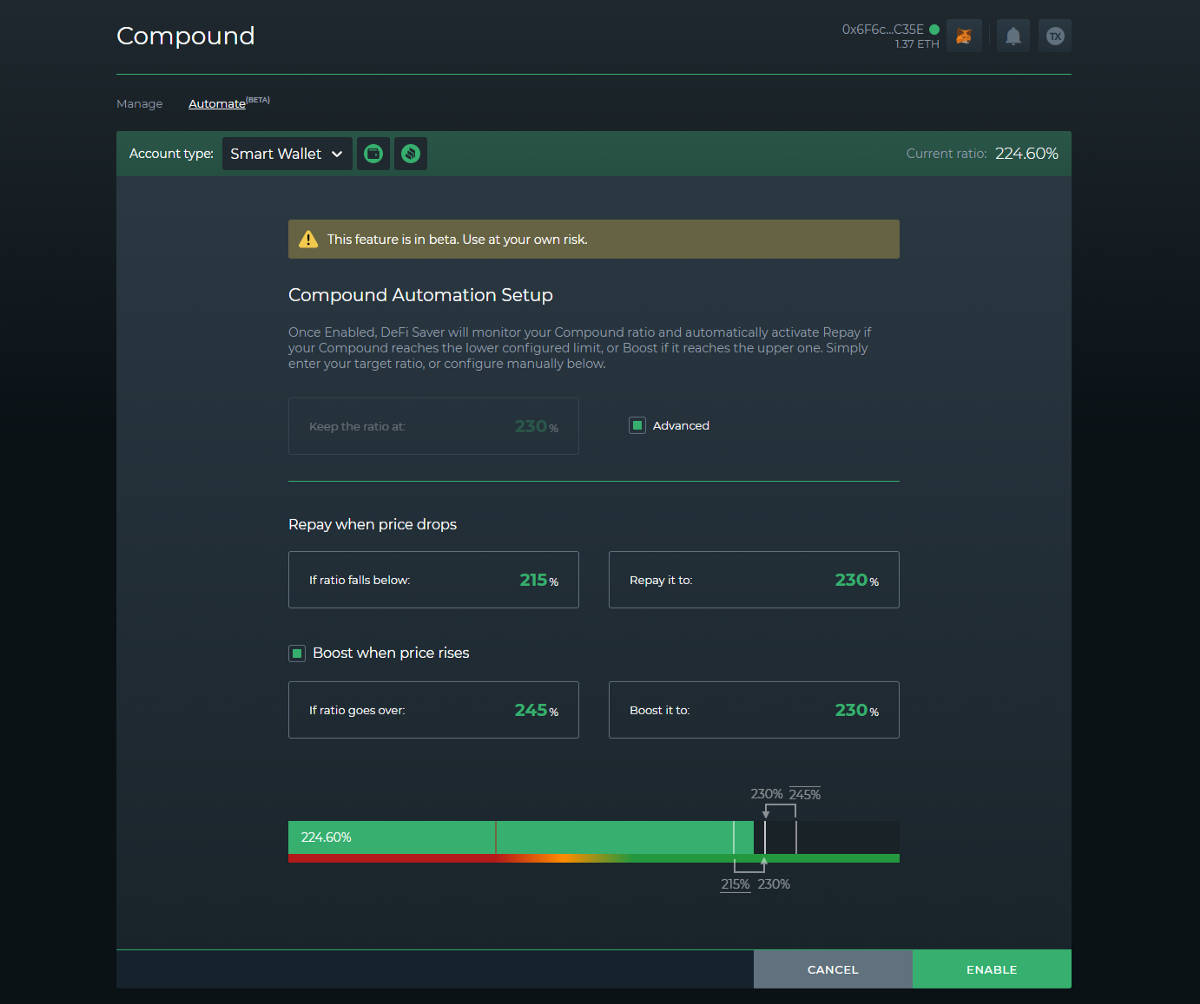Edit the Boost it to field
The height and width of the screenshot is (1004, 1200).
pyautogui.click(x=754, y=710)
